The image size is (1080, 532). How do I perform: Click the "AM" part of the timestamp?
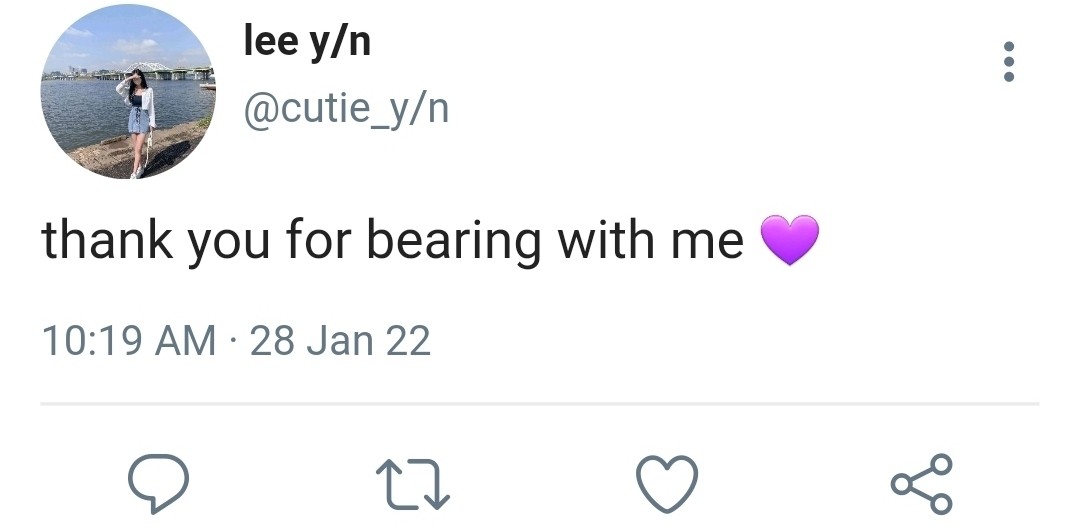pos(186,341)
